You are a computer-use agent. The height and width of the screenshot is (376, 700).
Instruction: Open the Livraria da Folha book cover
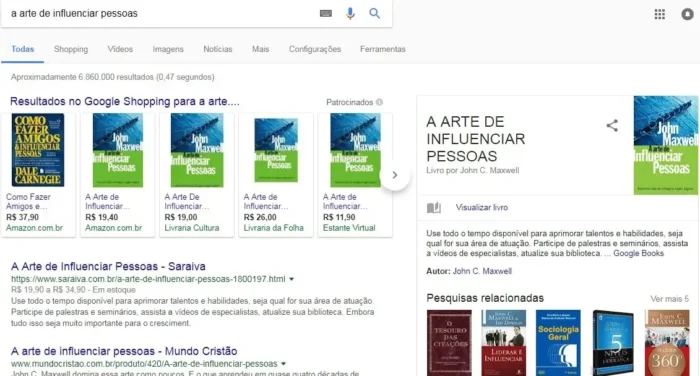[x=276, y=150]
